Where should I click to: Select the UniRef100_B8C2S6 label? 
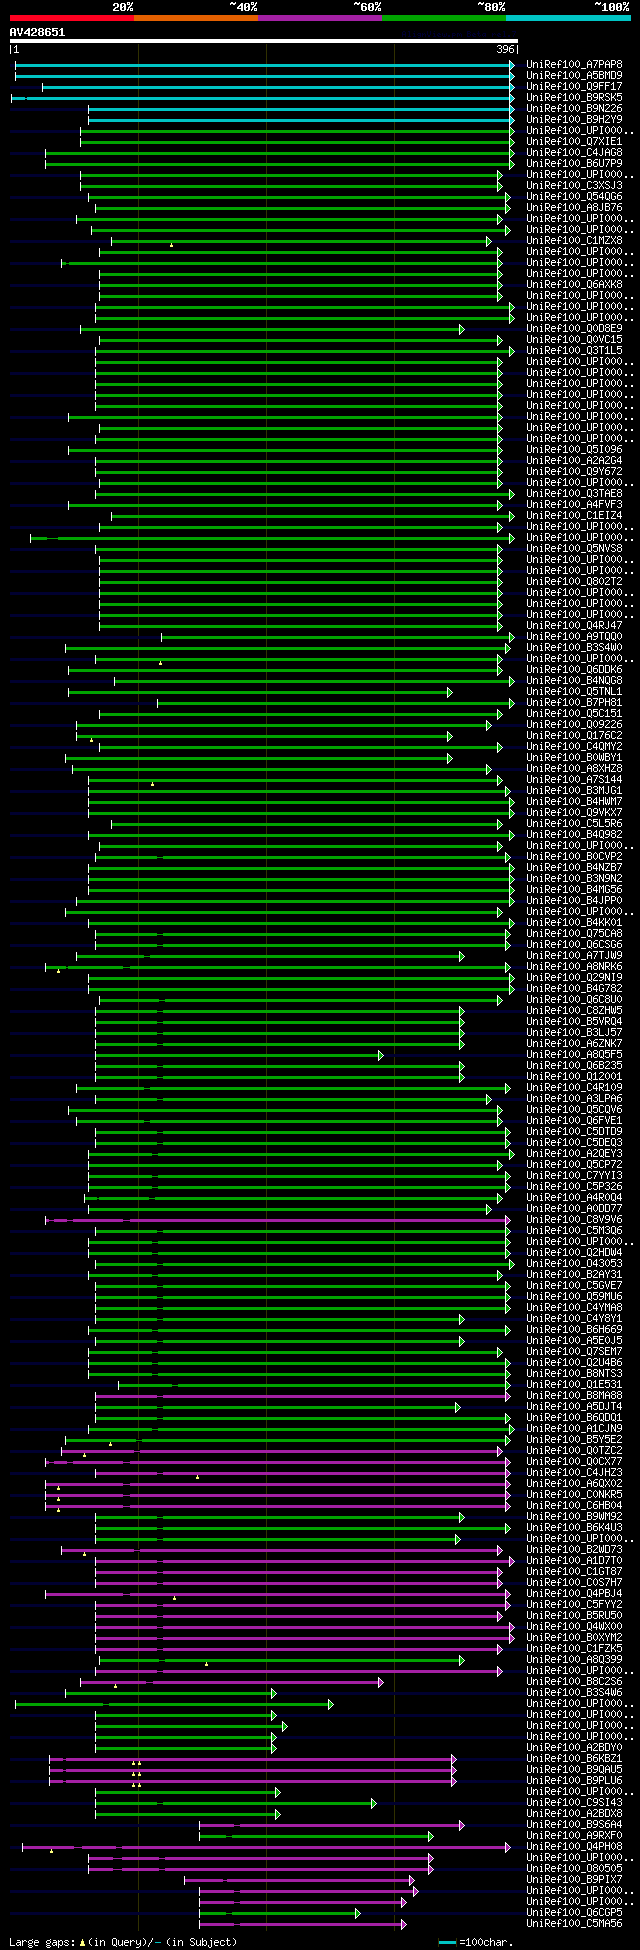click(574, 1682)
